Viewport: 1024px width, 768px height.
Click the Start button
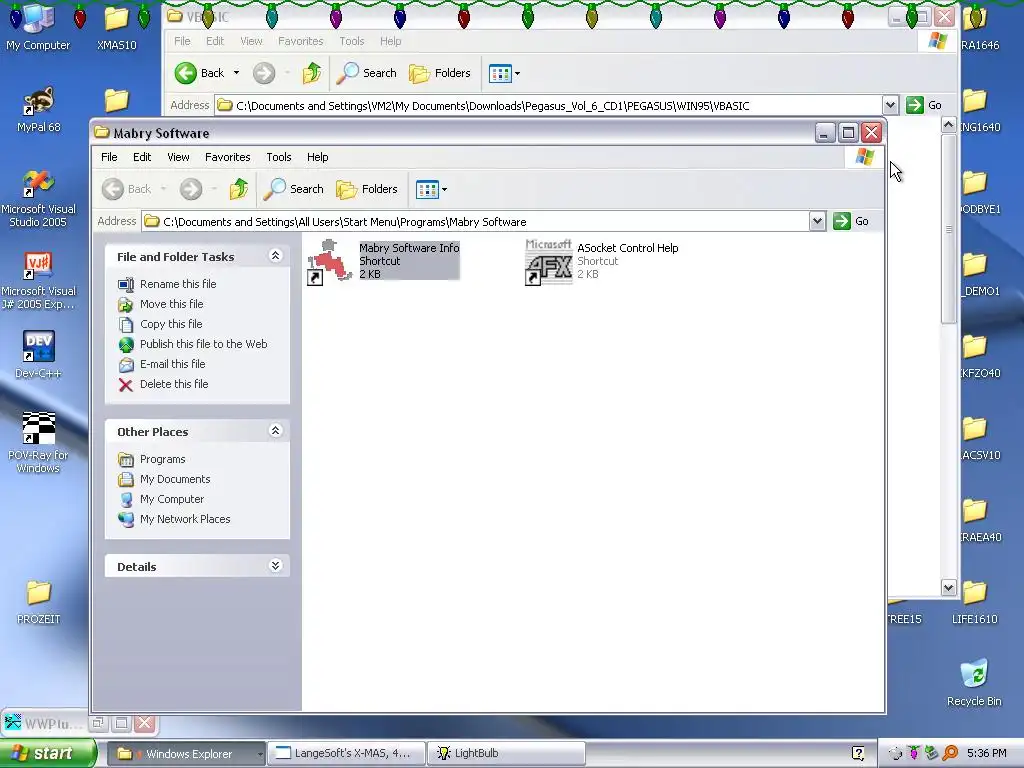[47, 753]
